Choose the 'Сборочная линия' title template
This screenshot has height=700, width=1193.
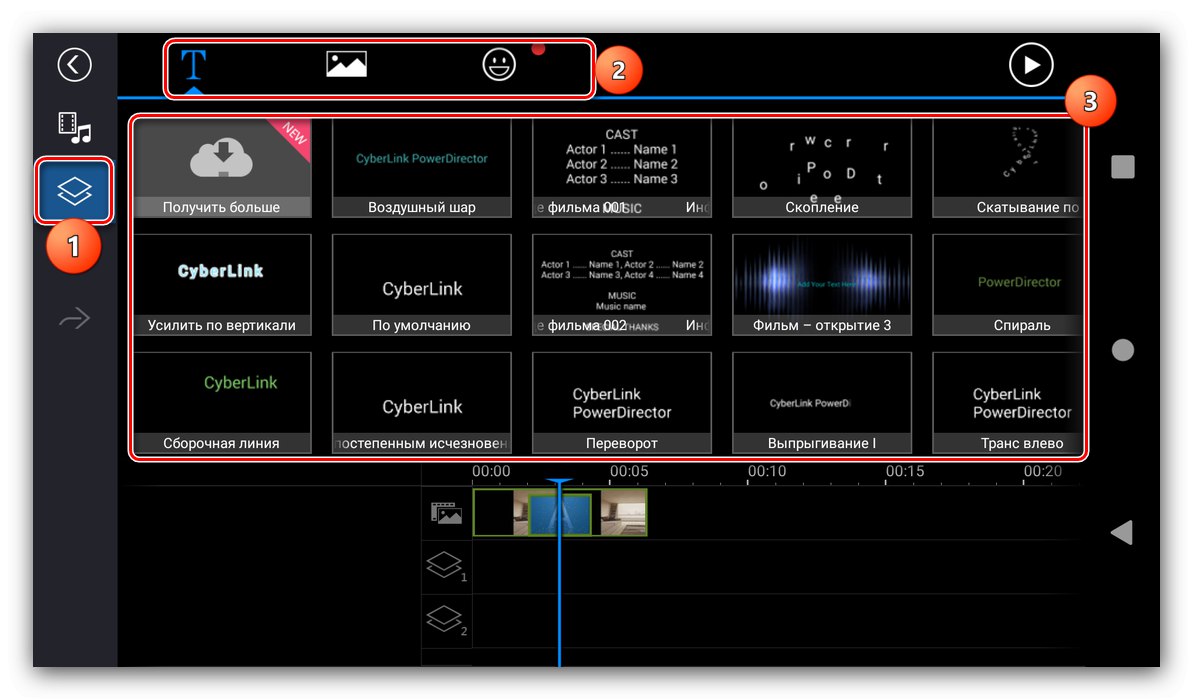pos(222,402)
